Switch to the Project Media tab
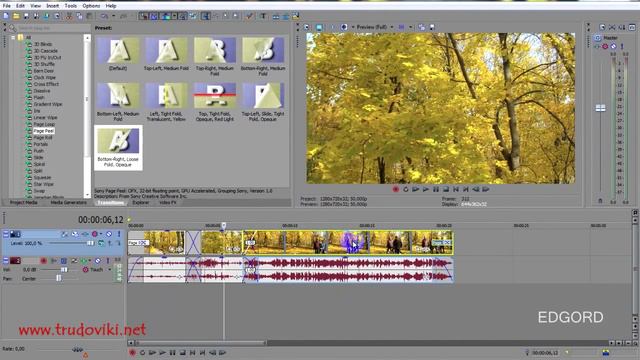Screen dimensions: 640x360 [23, 202]
